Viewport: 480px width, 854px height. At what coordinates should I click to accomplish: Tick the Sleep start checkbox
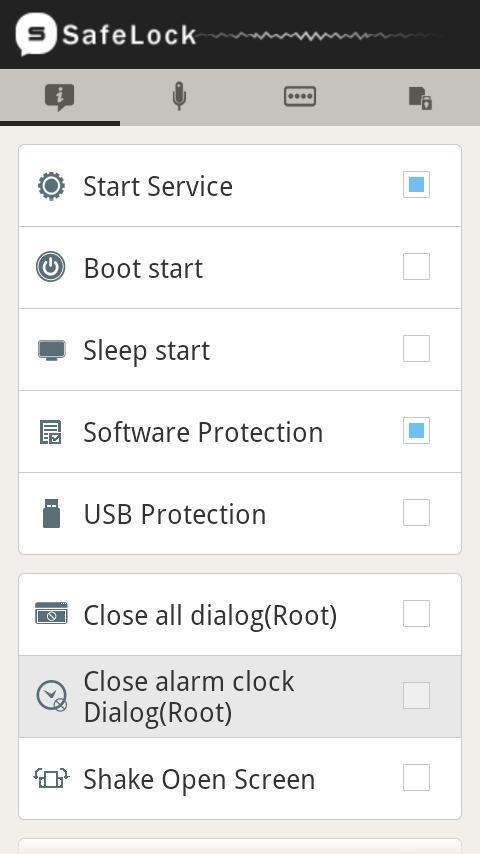pos(416,349)
